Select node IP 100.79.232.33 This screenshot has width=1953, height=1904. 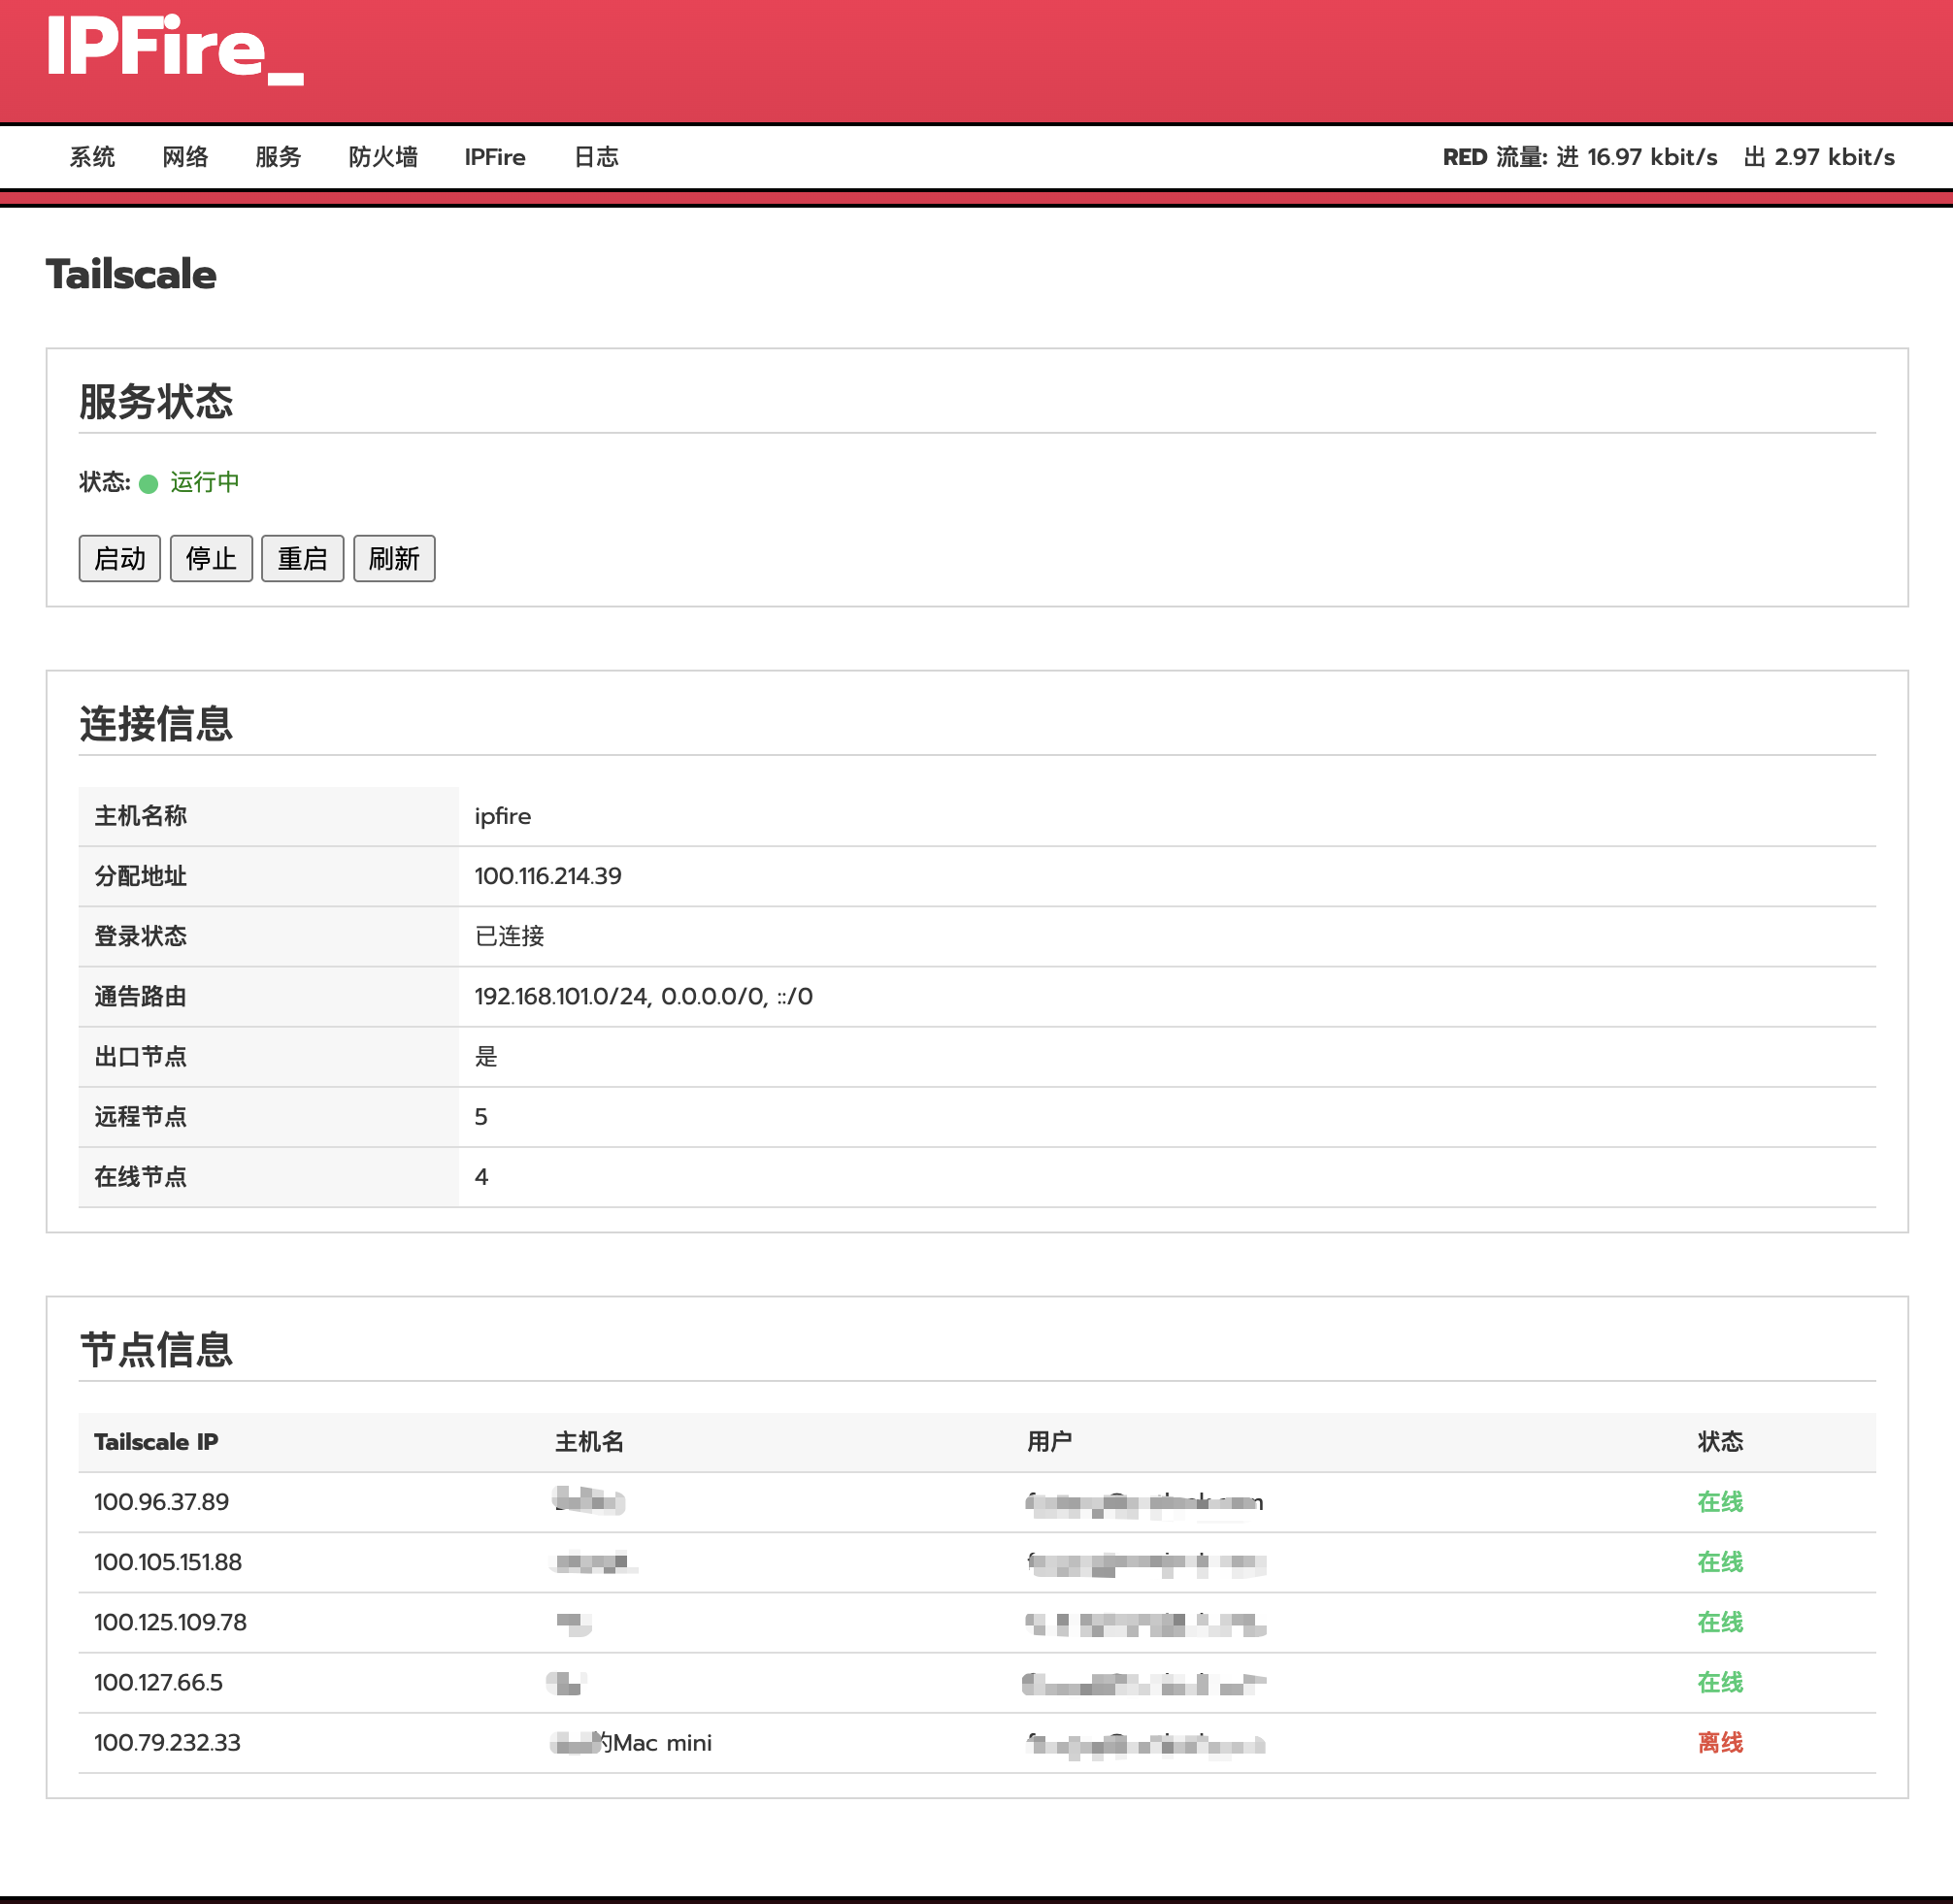click(168, 1743)
